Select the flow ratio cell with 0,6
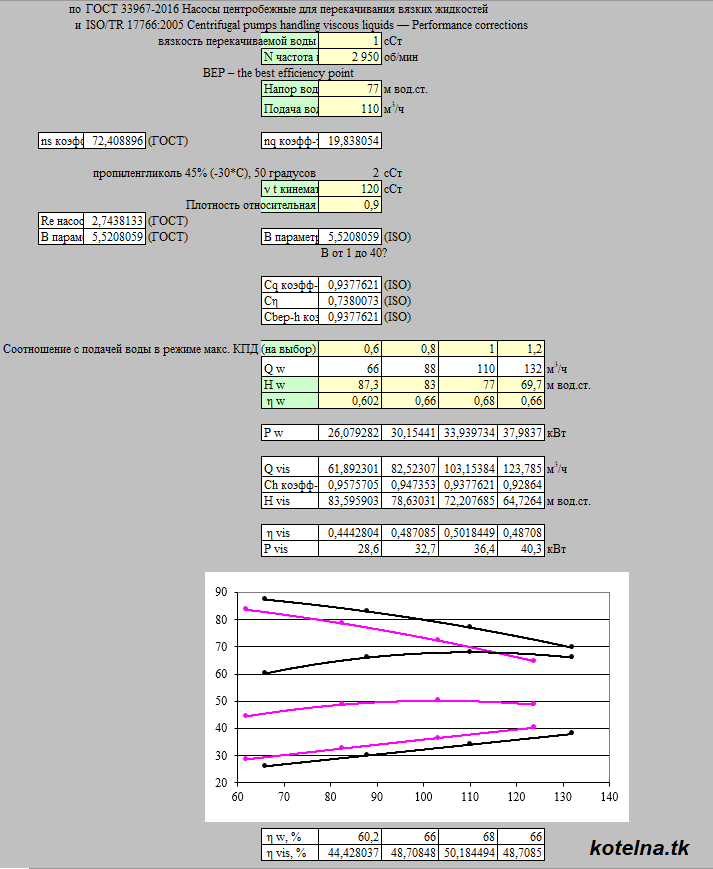The width and height of the screenshot is (713, 869). (x=350, y=349)
